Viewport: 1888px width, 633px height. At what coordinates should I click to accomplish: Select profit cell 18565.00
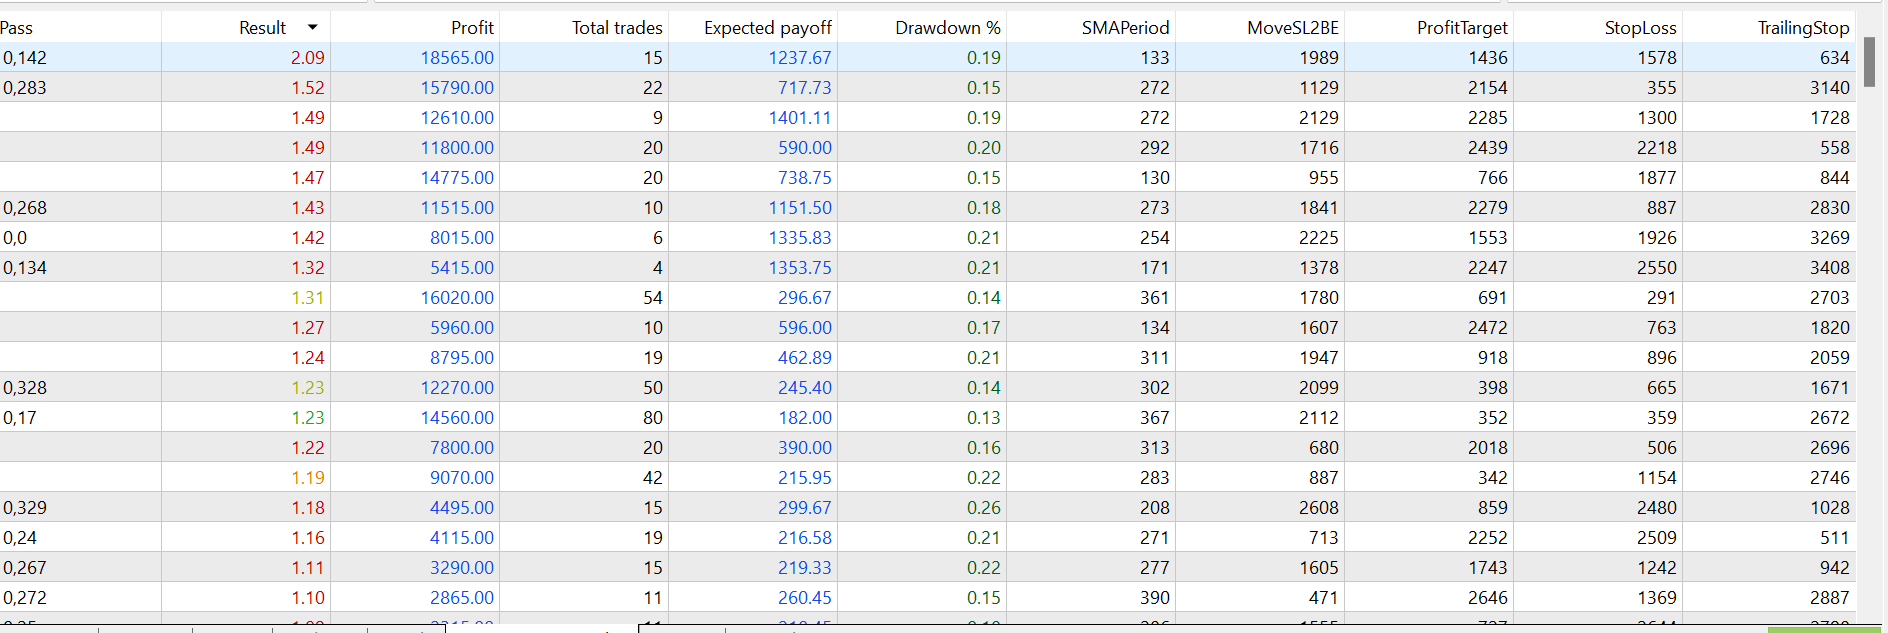point(457,58)
